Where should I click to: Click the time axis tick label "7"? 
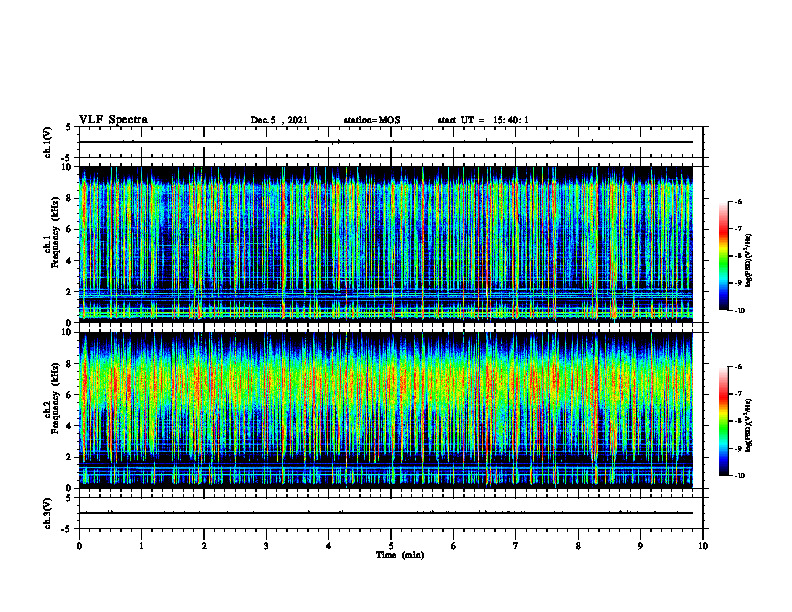(516, 546)
